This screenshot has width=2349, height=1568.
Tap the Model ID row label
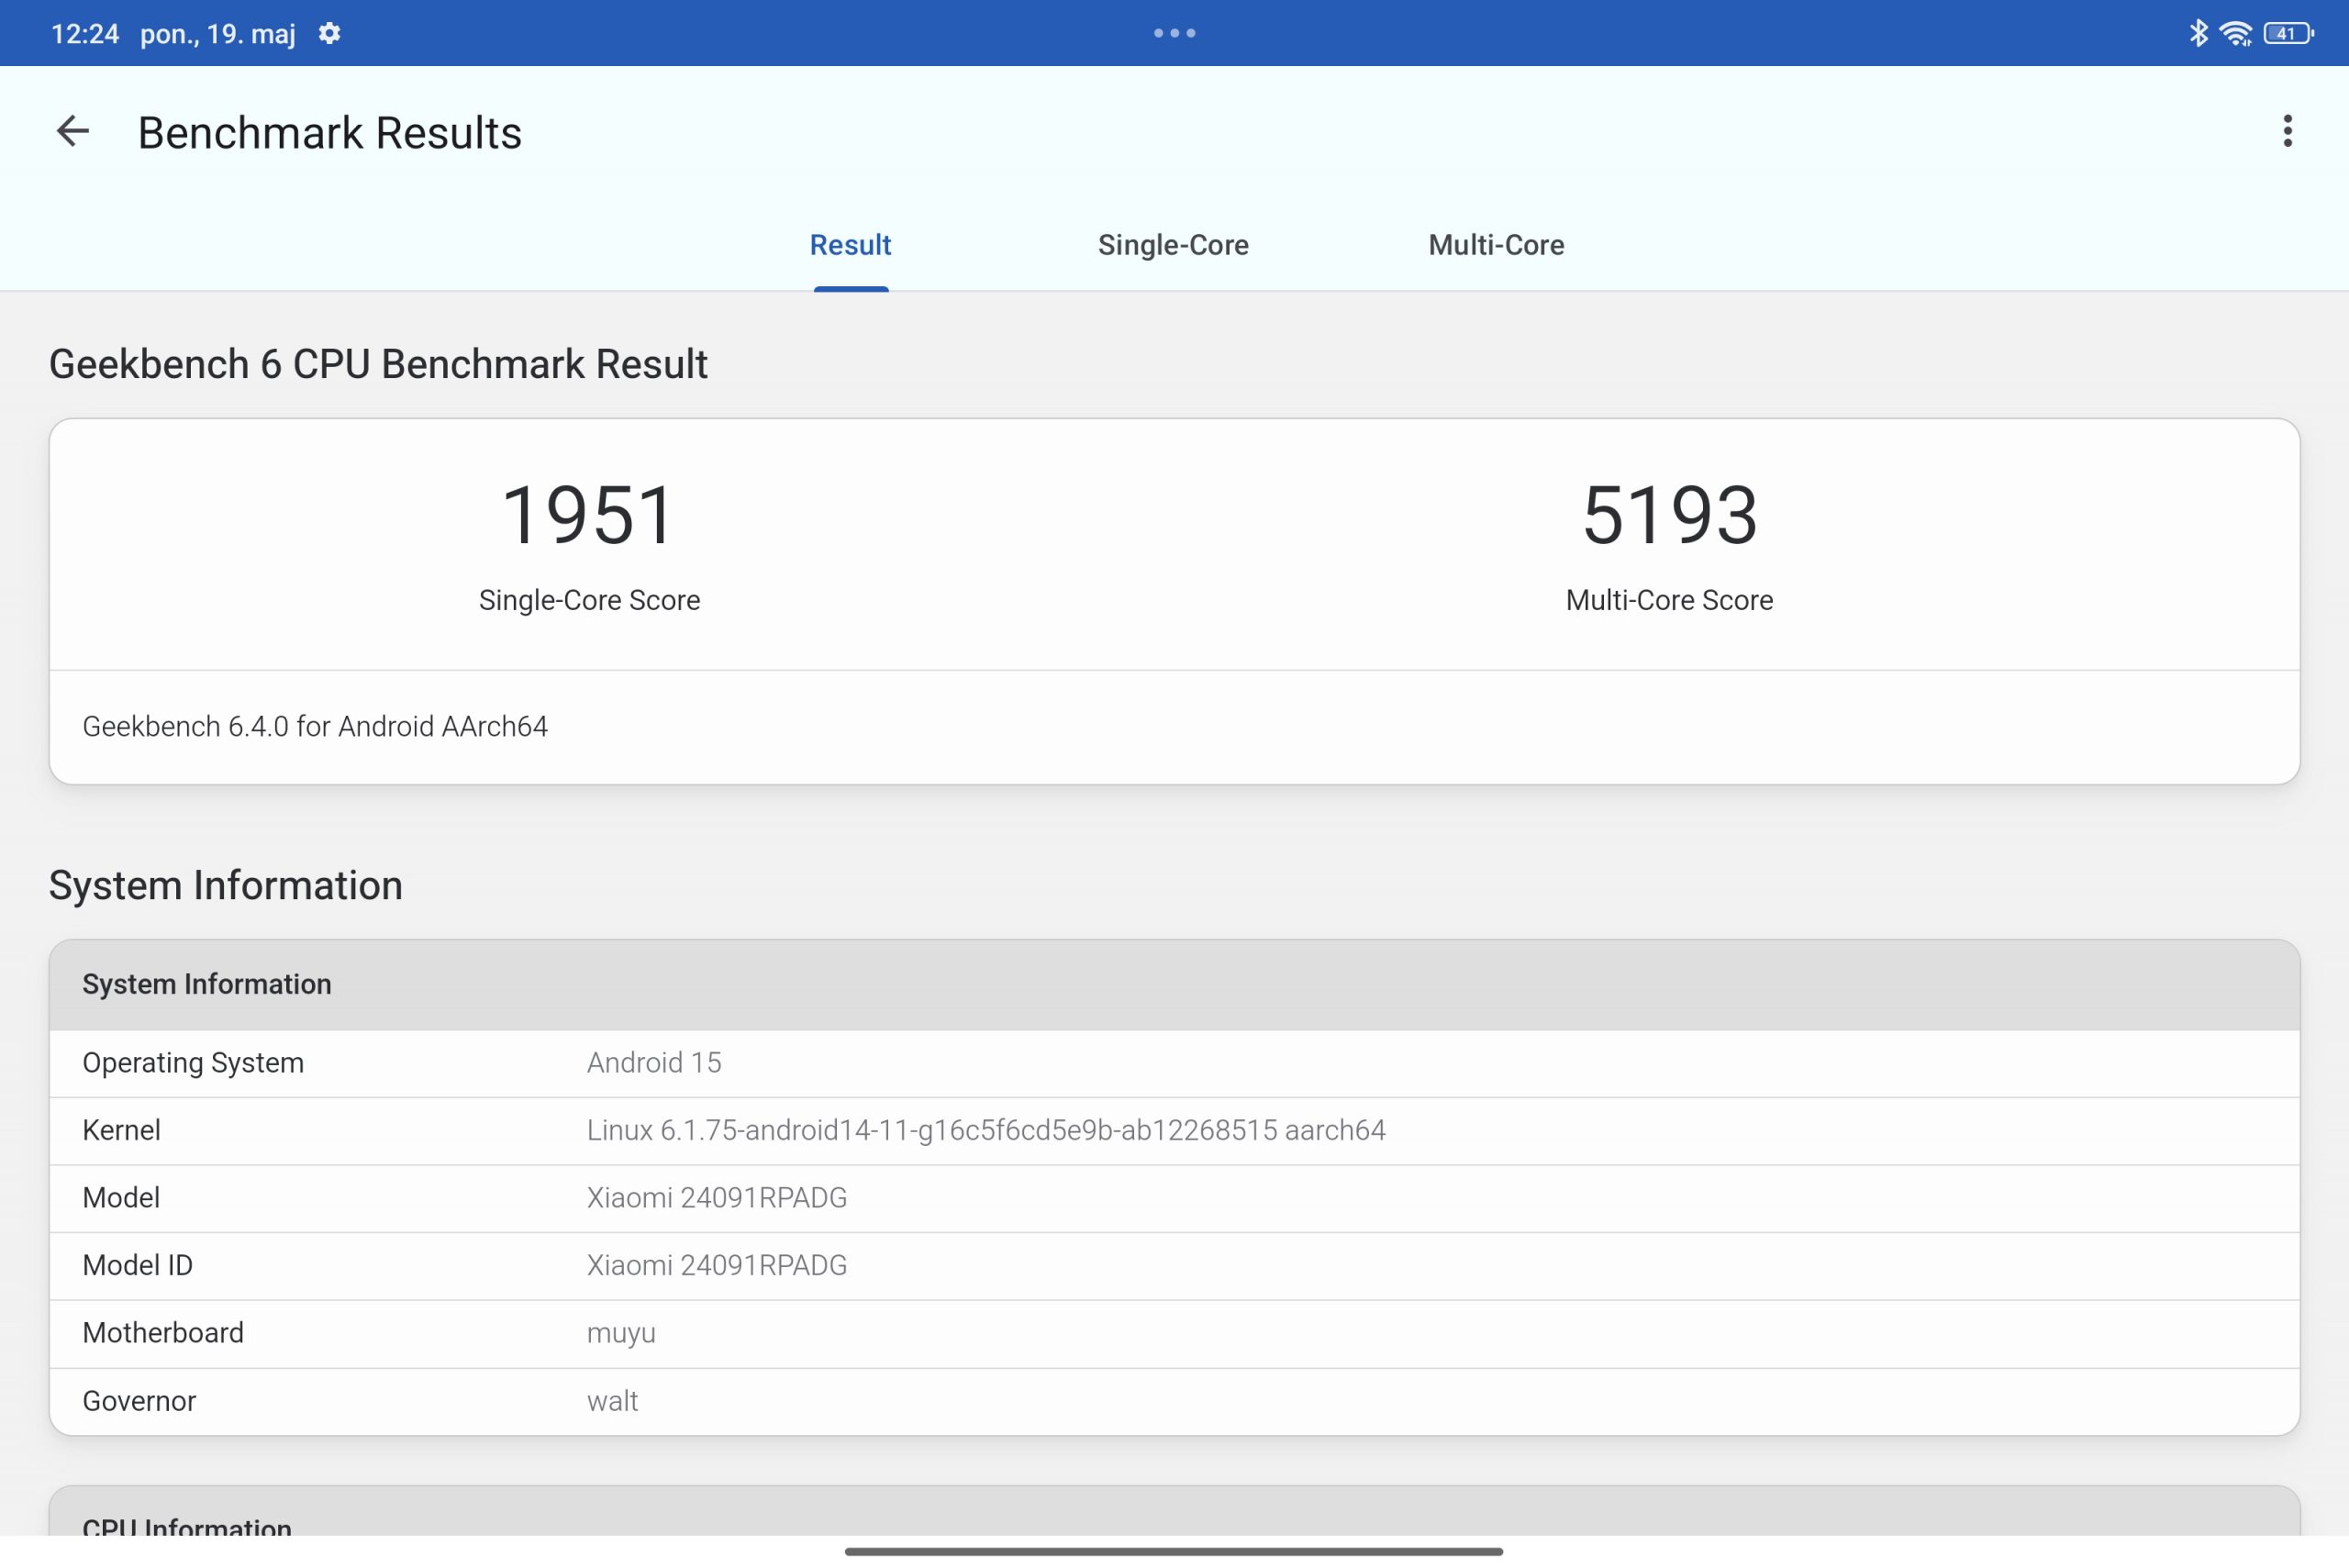pos(137,1266)
